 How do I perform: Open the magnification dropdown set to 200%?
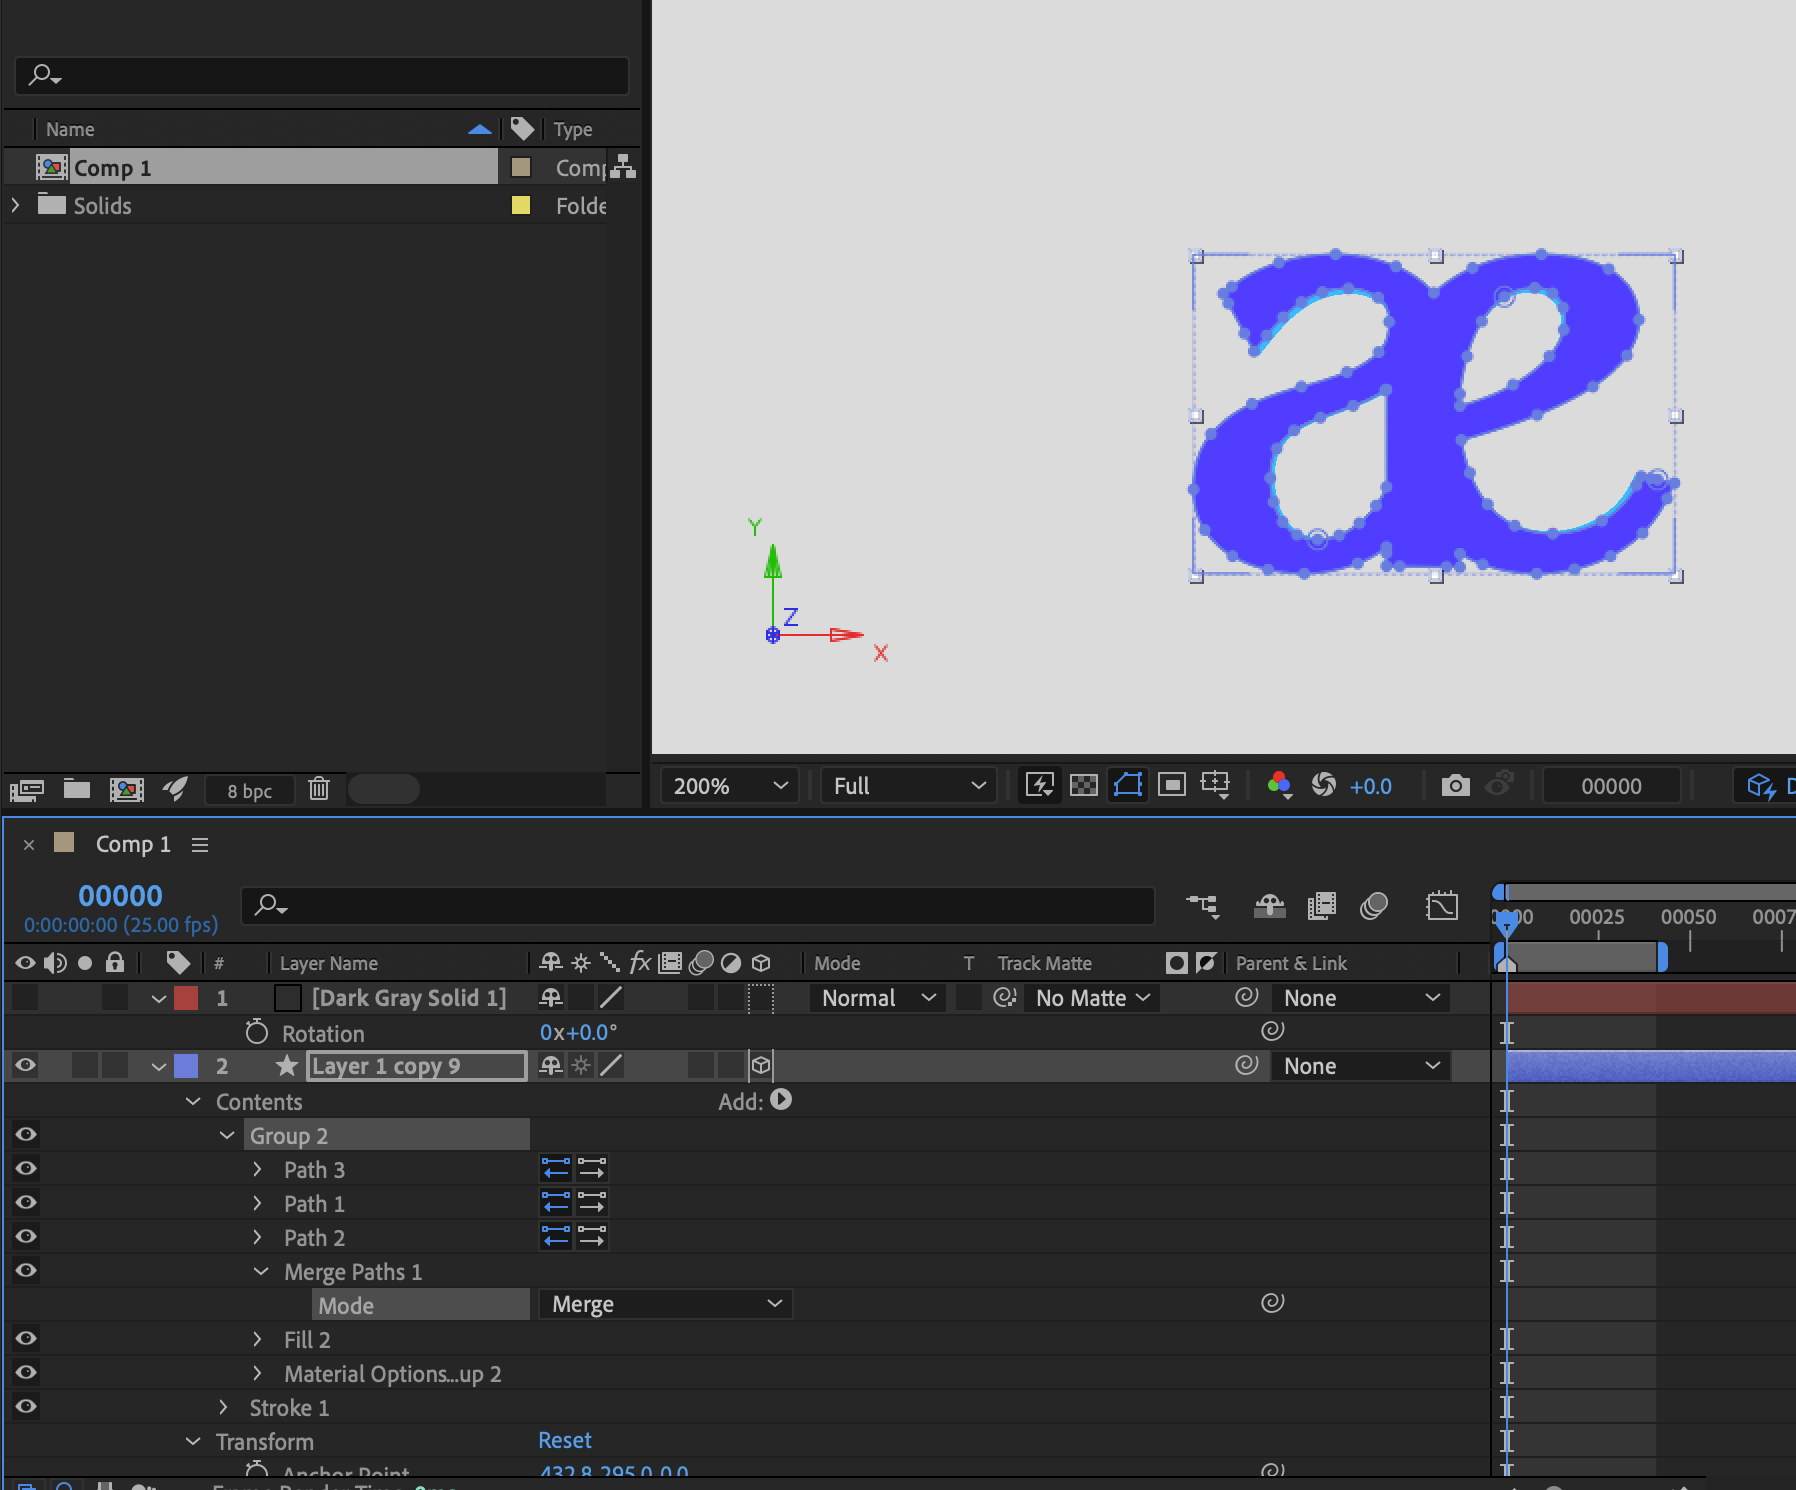click(728, 786)
